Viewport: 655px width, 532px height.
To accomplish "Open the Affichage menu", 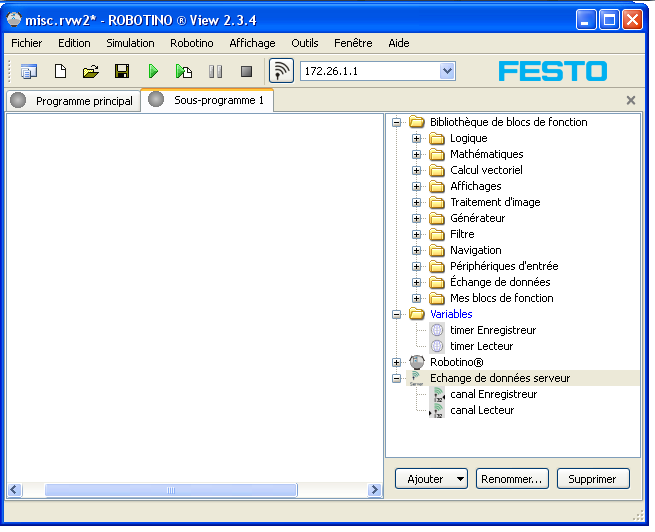I will (x=252, y=43).
